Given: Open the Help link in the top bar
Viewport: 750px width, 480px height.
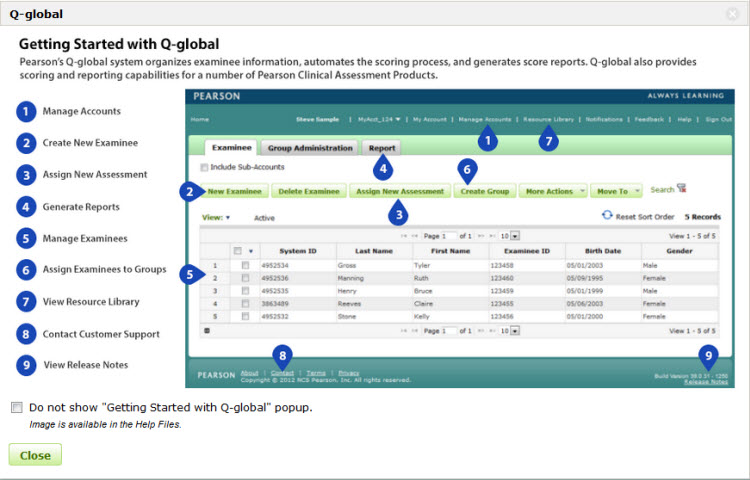Looking at the screenshot, I should click(x=684, y=120).
